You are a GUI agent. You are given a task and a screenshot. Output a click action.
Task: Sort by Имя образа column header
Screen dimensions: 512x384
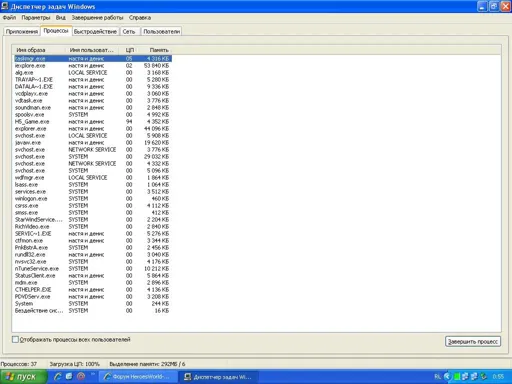[39, 50]
